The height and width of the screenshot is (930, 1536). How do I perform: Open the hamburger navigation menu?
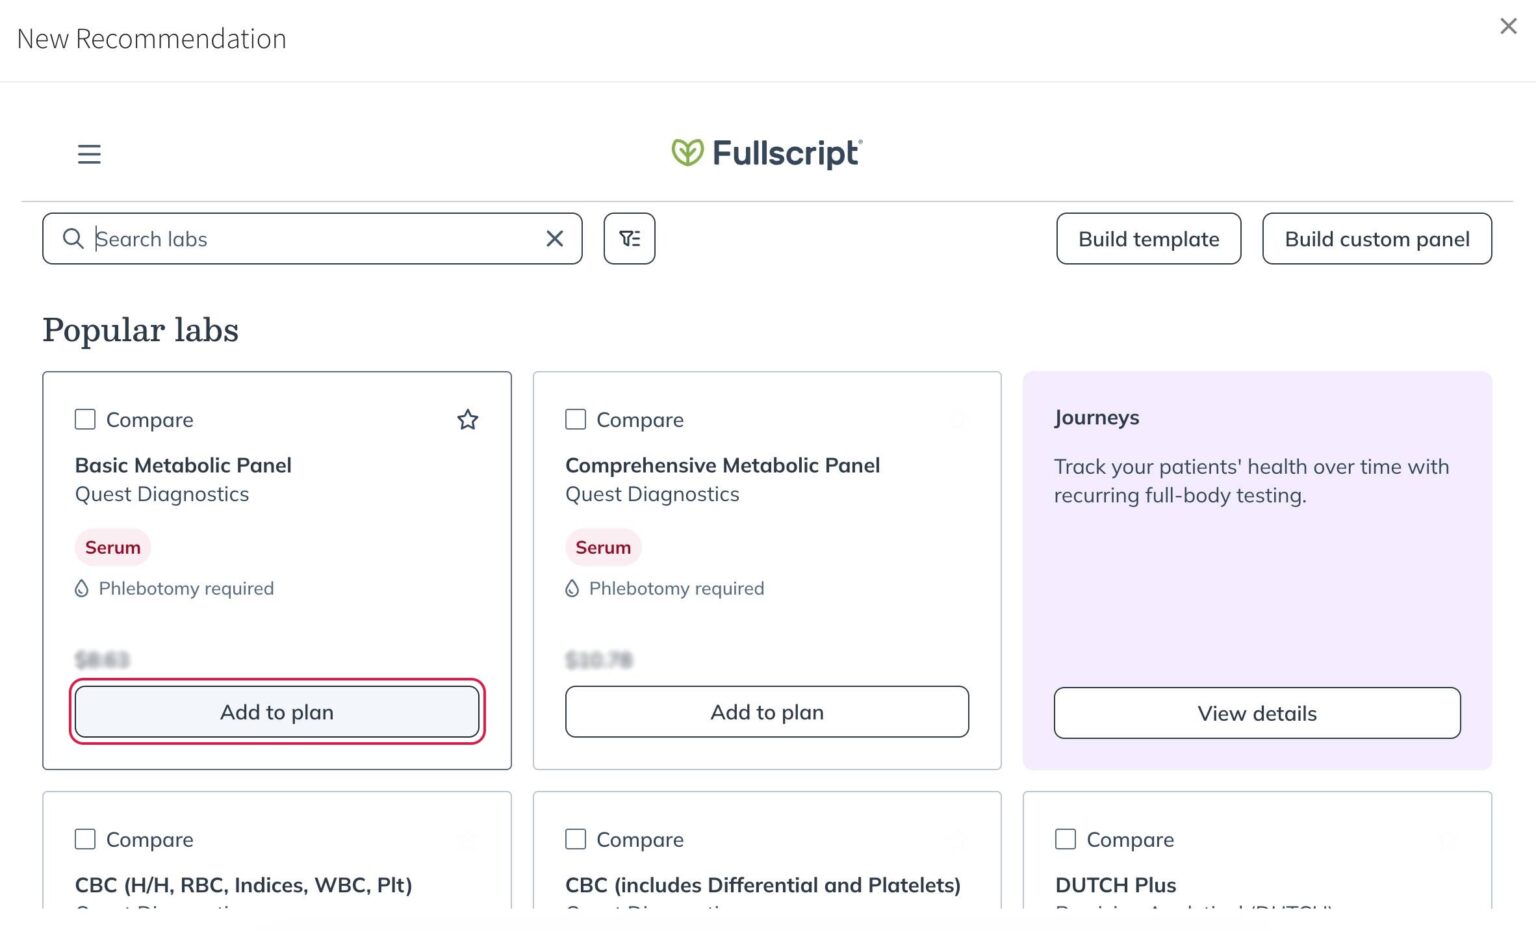89,154
